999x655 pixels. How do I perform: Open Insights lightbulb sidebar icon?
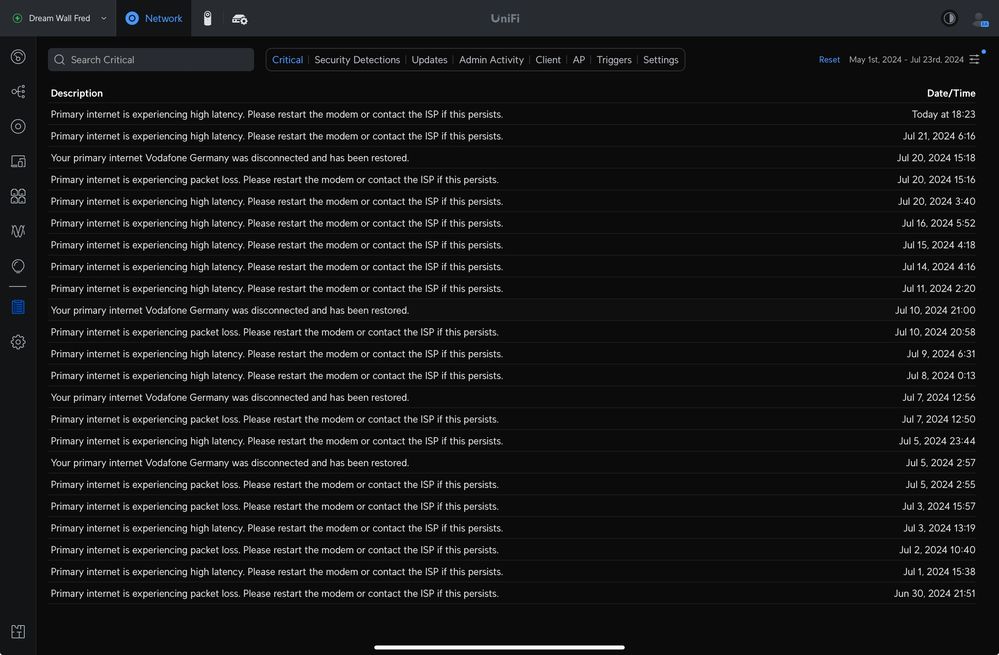pyautogui.click(x=18, y=266)
